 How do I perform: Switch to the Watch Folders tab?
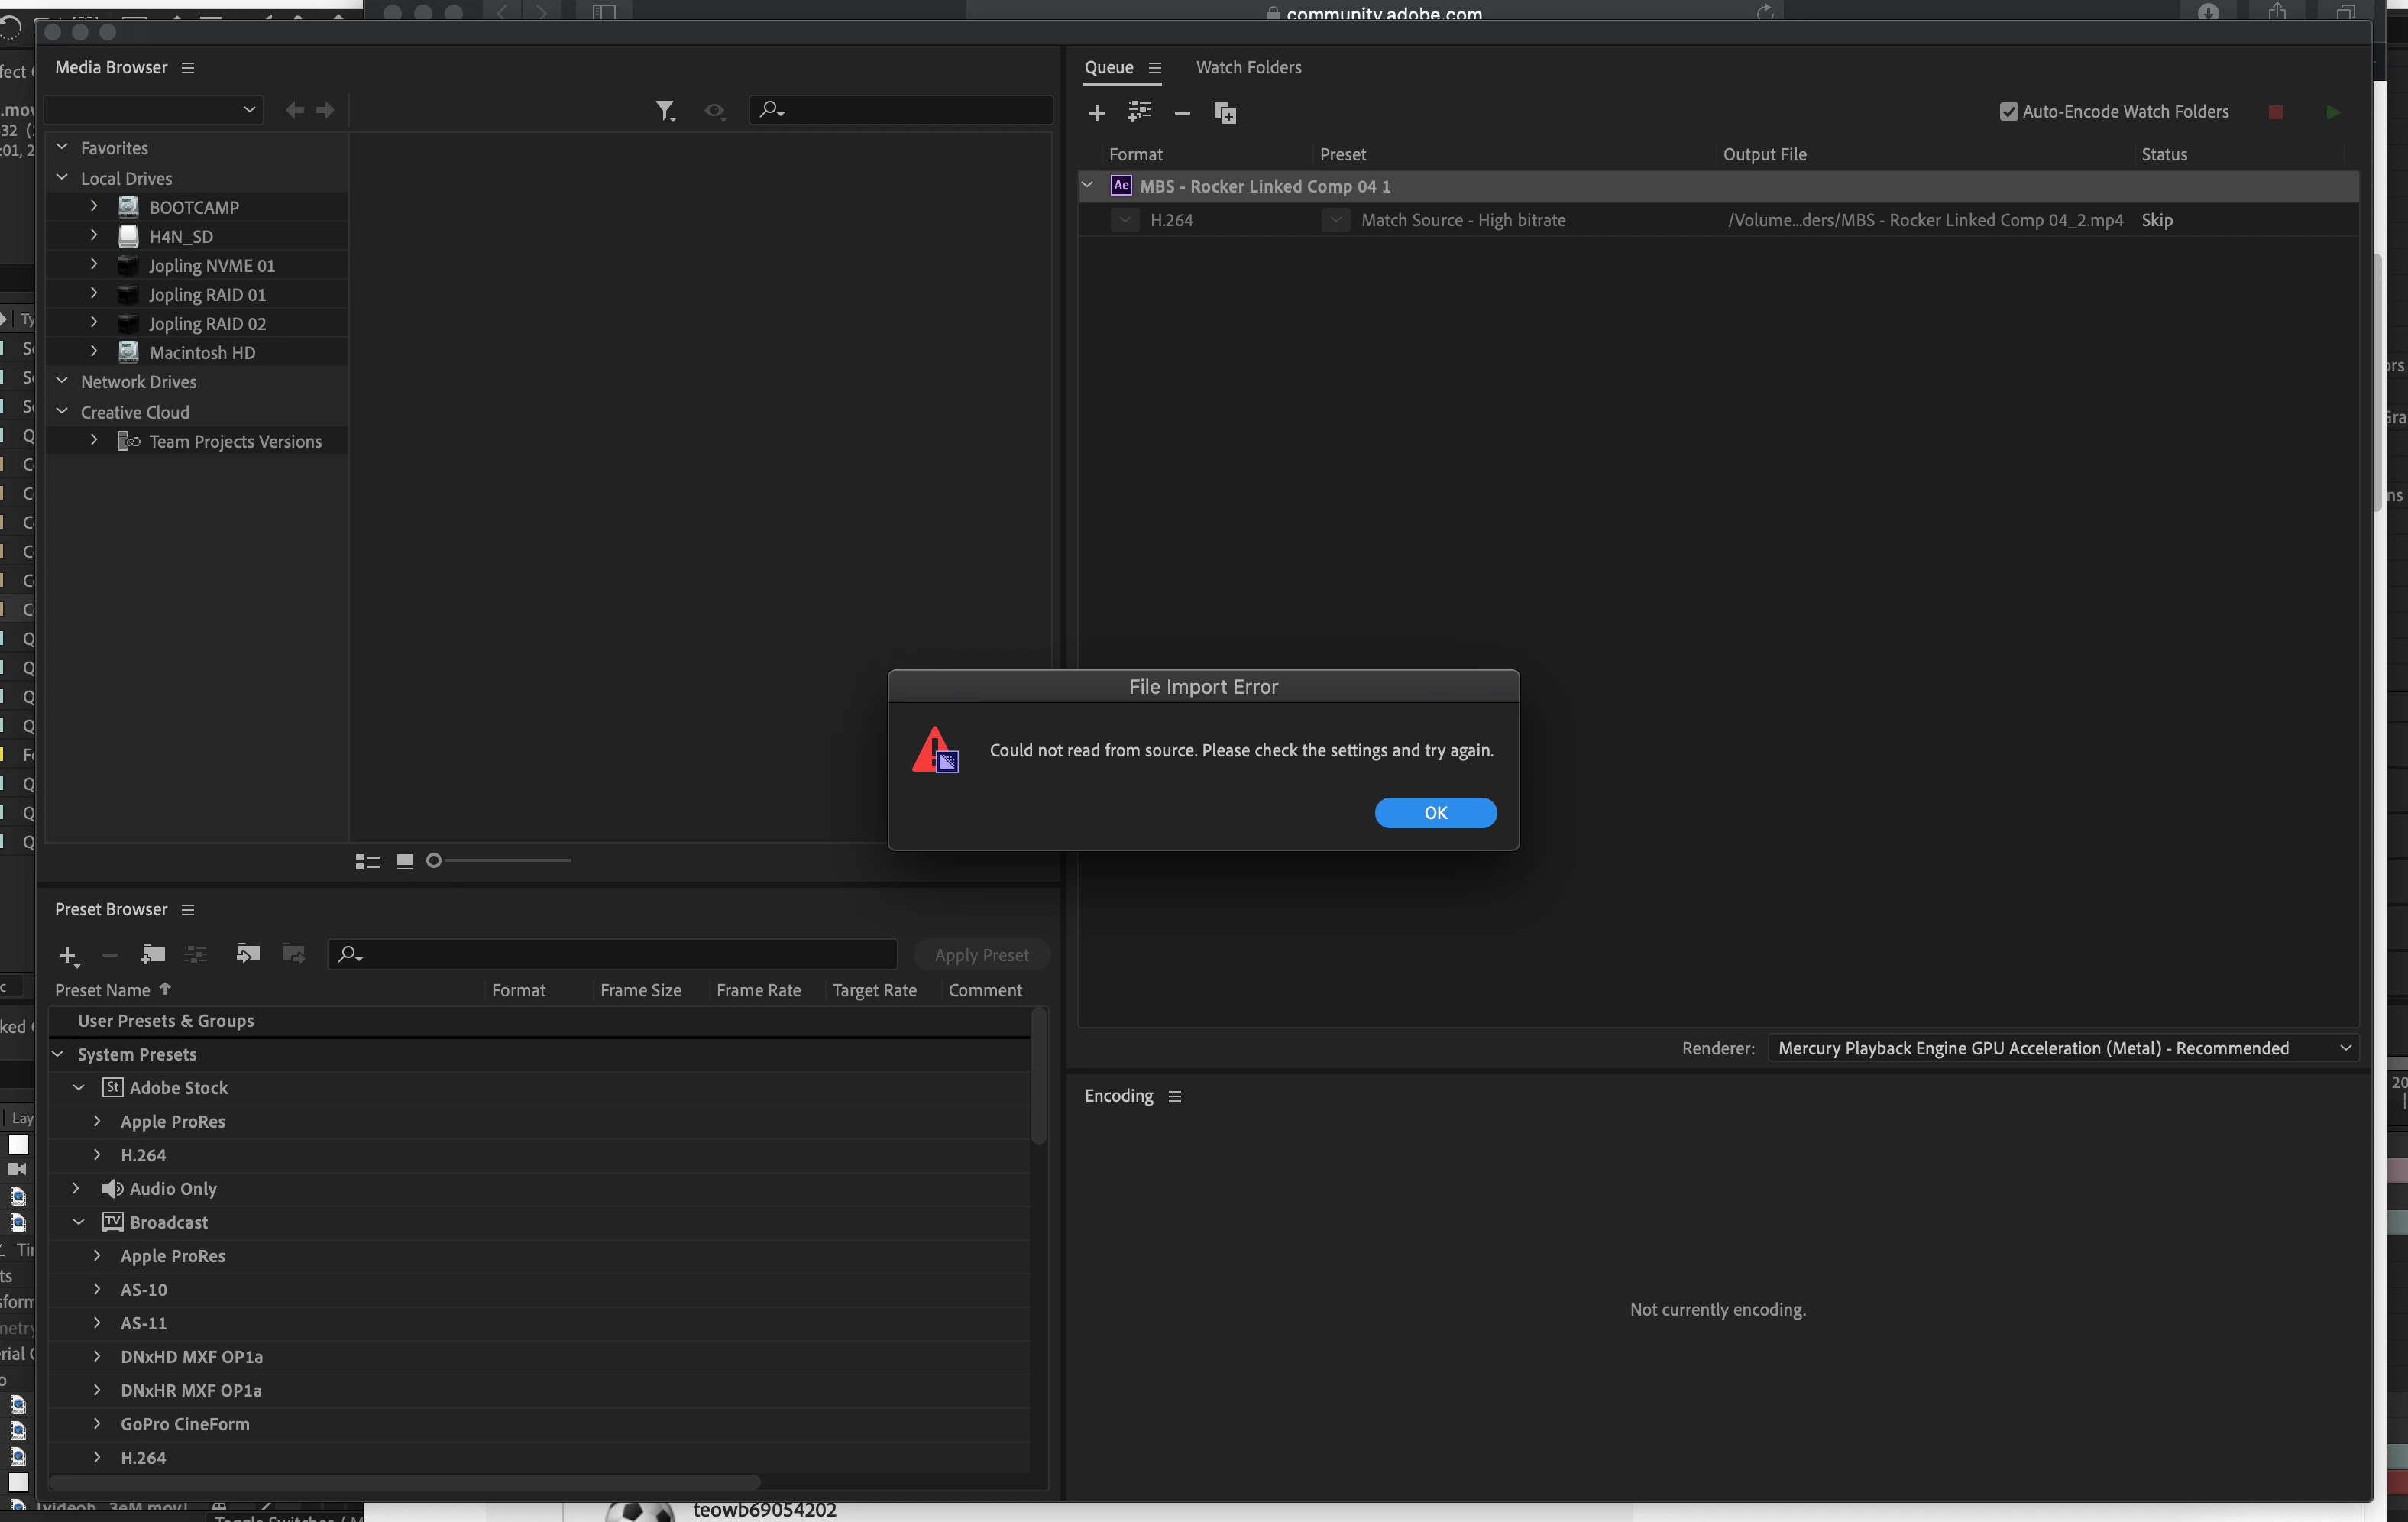point(1248,67)
